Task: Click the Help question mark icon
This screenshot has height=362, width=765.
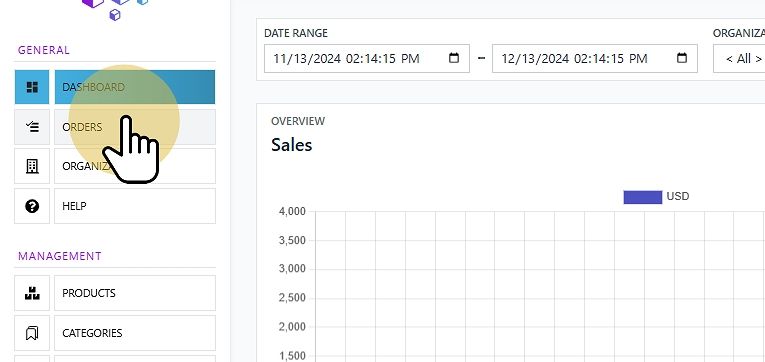Action: [x=32, y=206]
